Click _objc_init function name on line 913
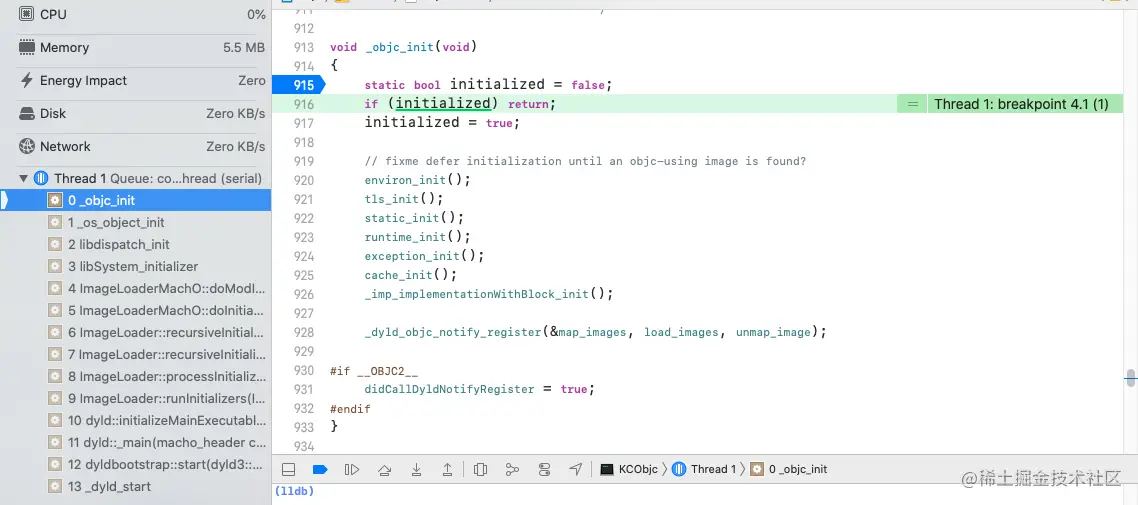This screenshot has height=505, width=1138. coord(399,47)
